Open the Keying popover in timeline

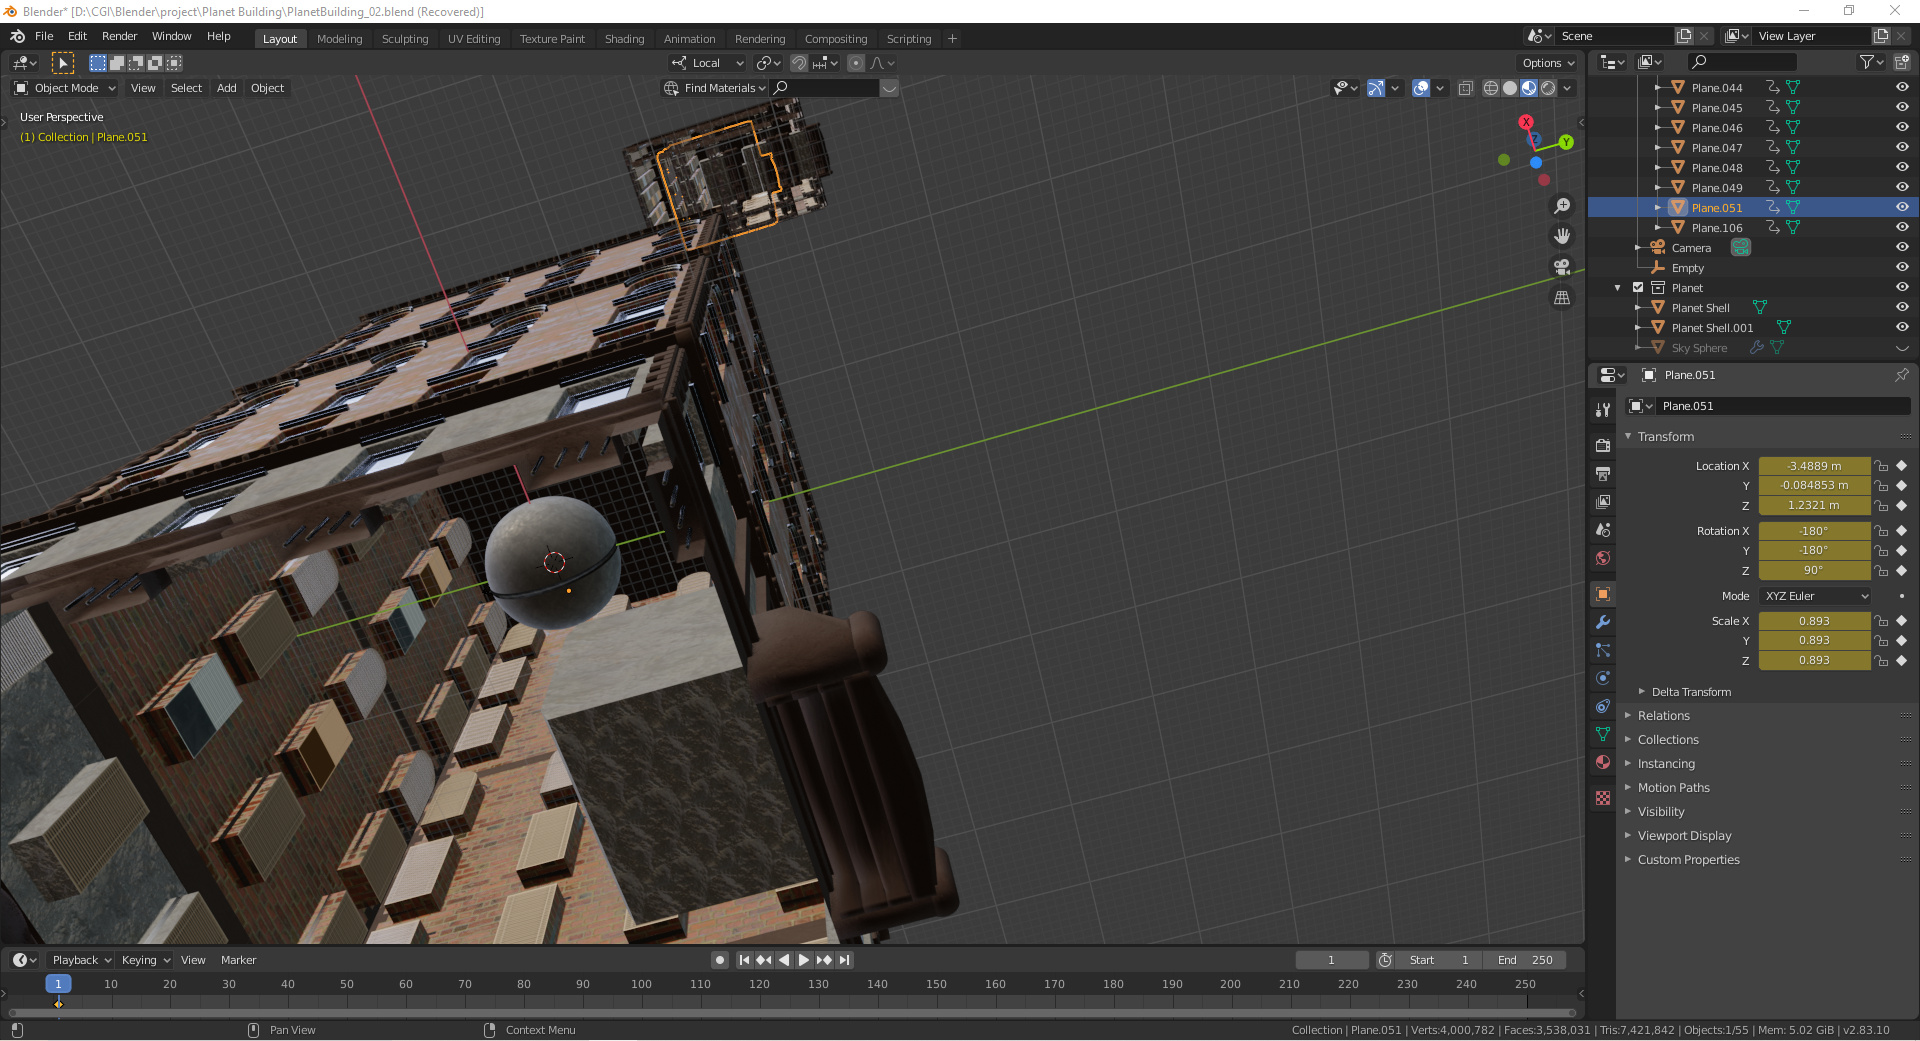pyautogui.click(x=145, y=960)
